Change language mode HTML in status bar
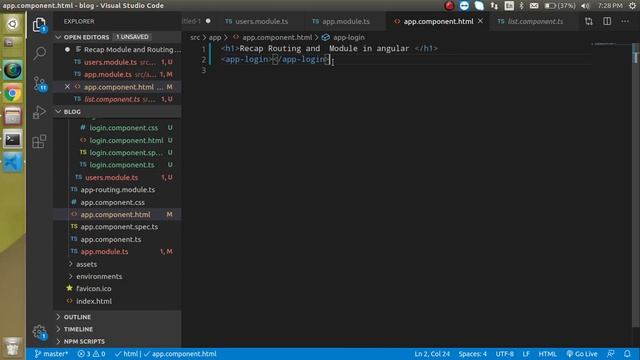Viewport: 640px width, 360px height. pos(547,354)
